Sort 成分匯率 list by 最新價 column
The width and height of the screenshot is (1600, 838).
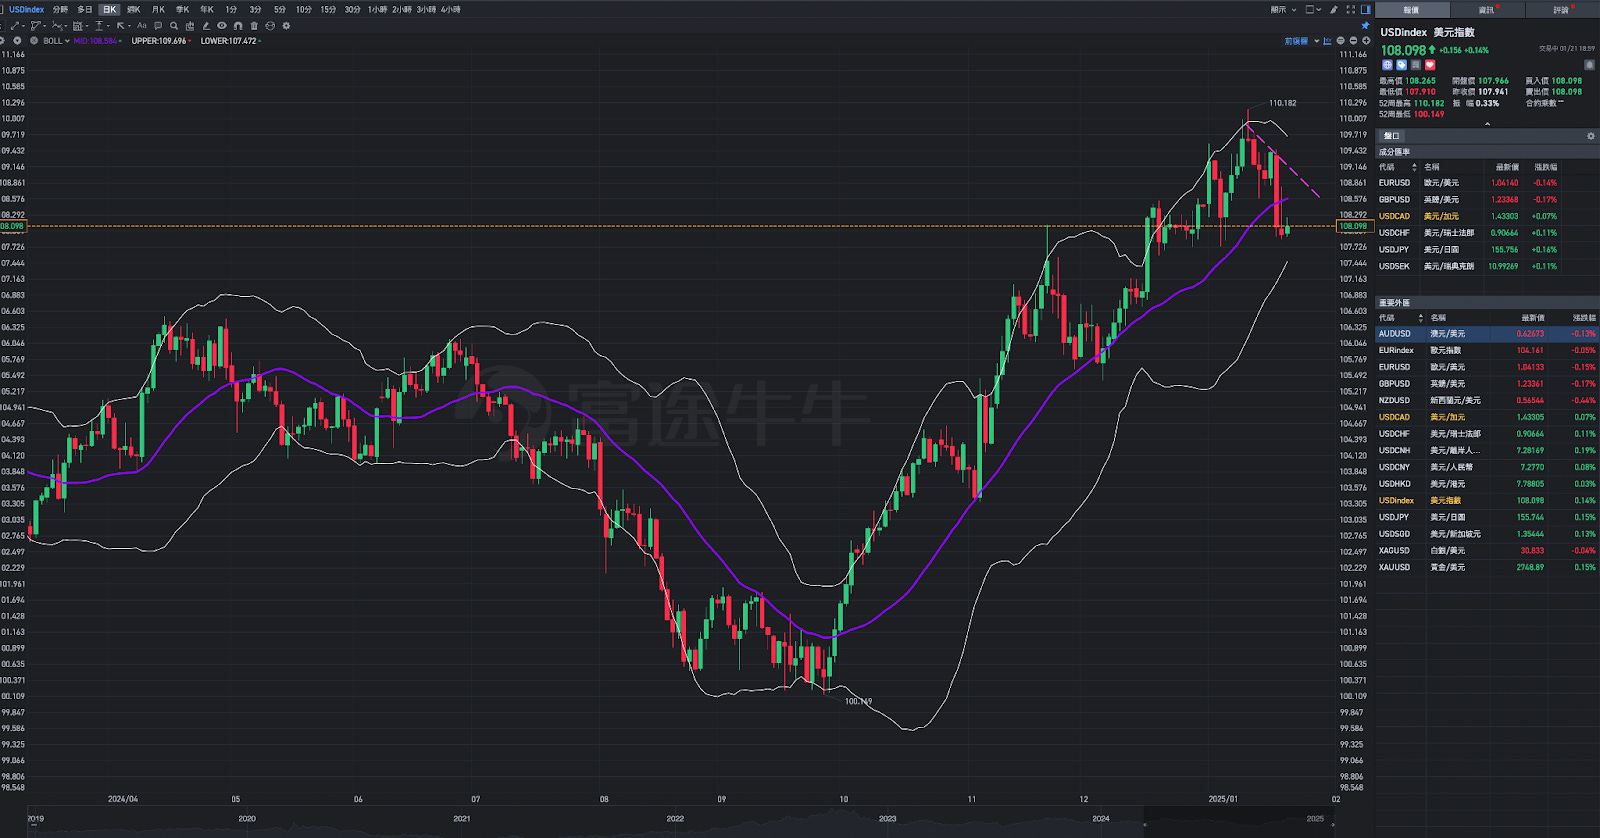pos(1507,167)
